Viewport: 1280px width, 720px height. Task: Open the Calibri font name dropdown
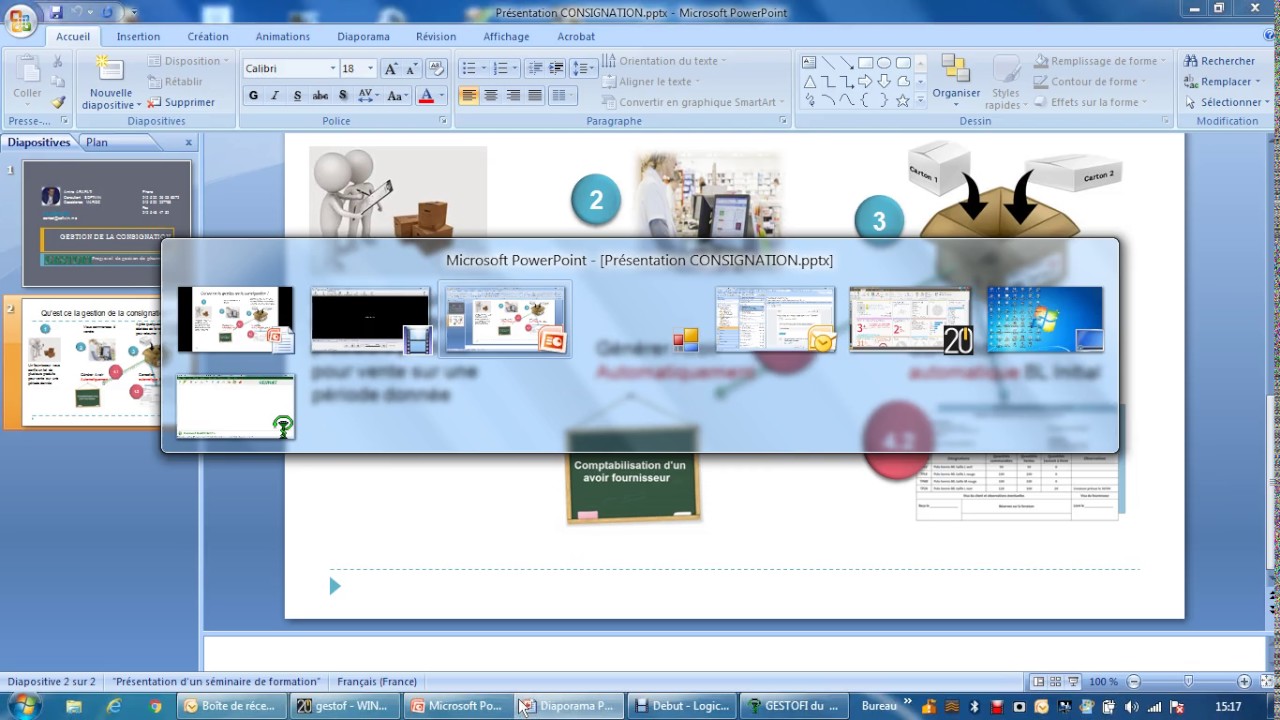pos(333,68)
